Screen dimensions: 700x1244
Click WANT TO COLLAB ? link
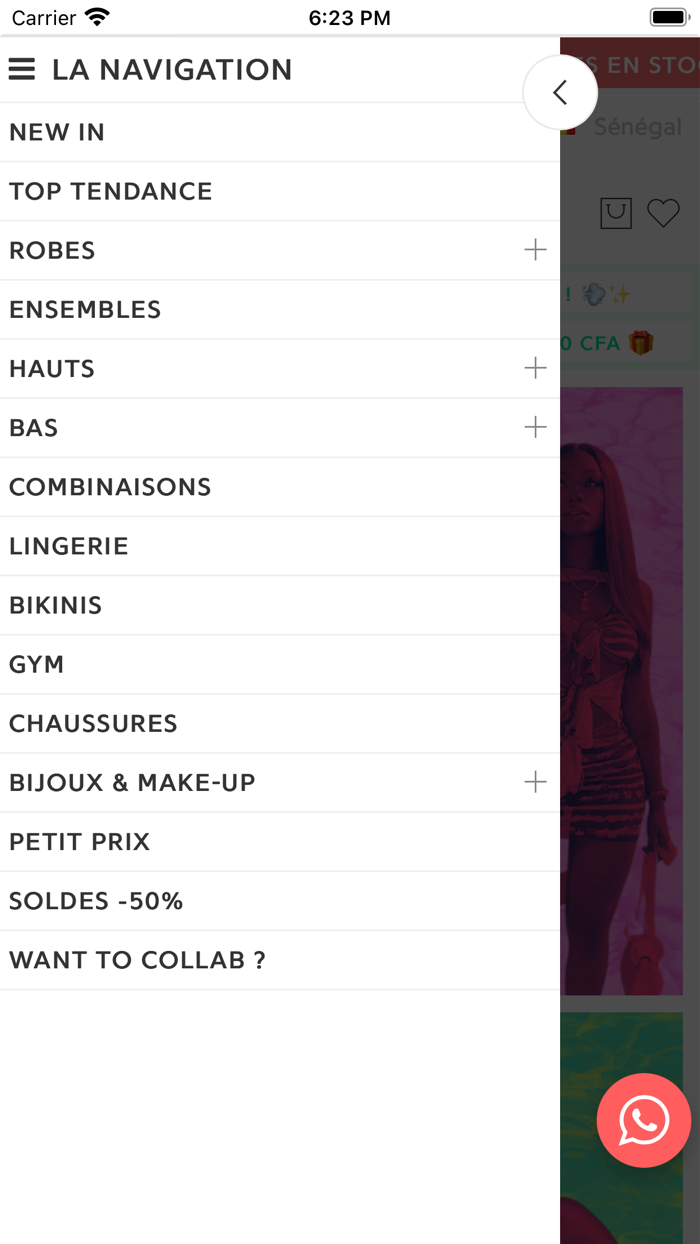click(137, 960)
